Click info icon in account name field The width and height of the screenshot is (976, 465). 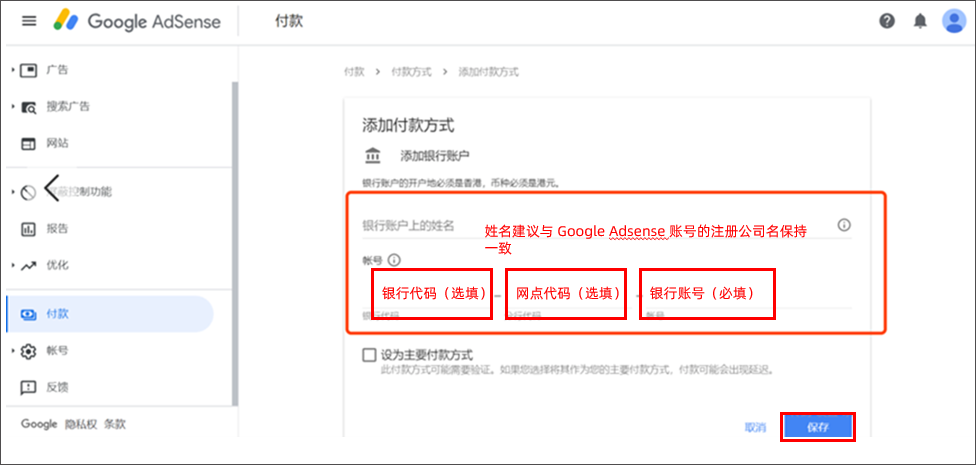(843, 225)
